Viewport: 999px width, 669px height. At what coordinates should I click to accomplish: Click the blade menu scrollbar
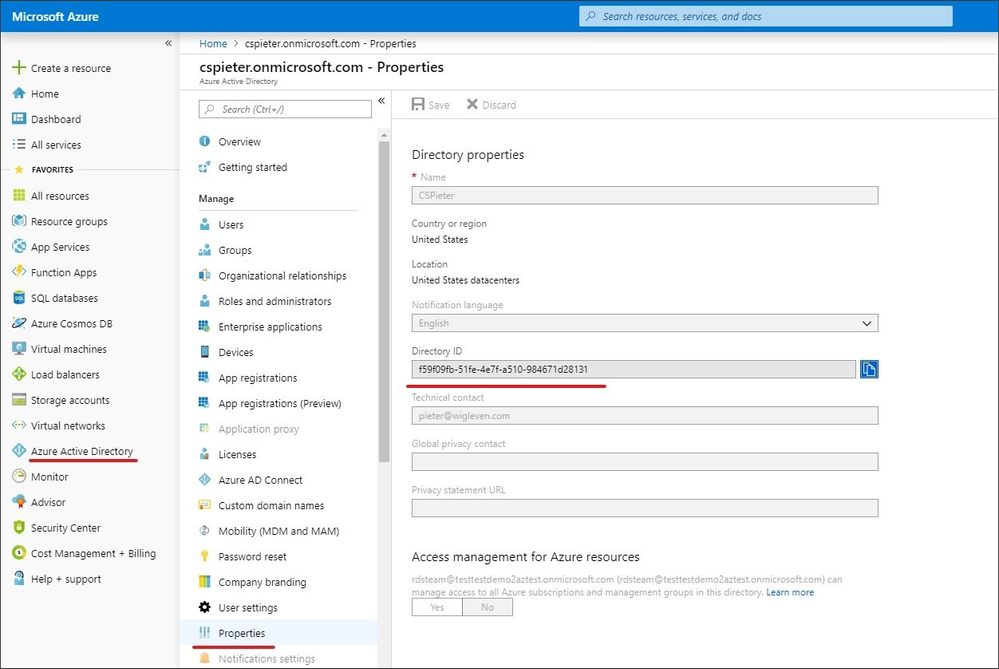(x=384, y=301)
